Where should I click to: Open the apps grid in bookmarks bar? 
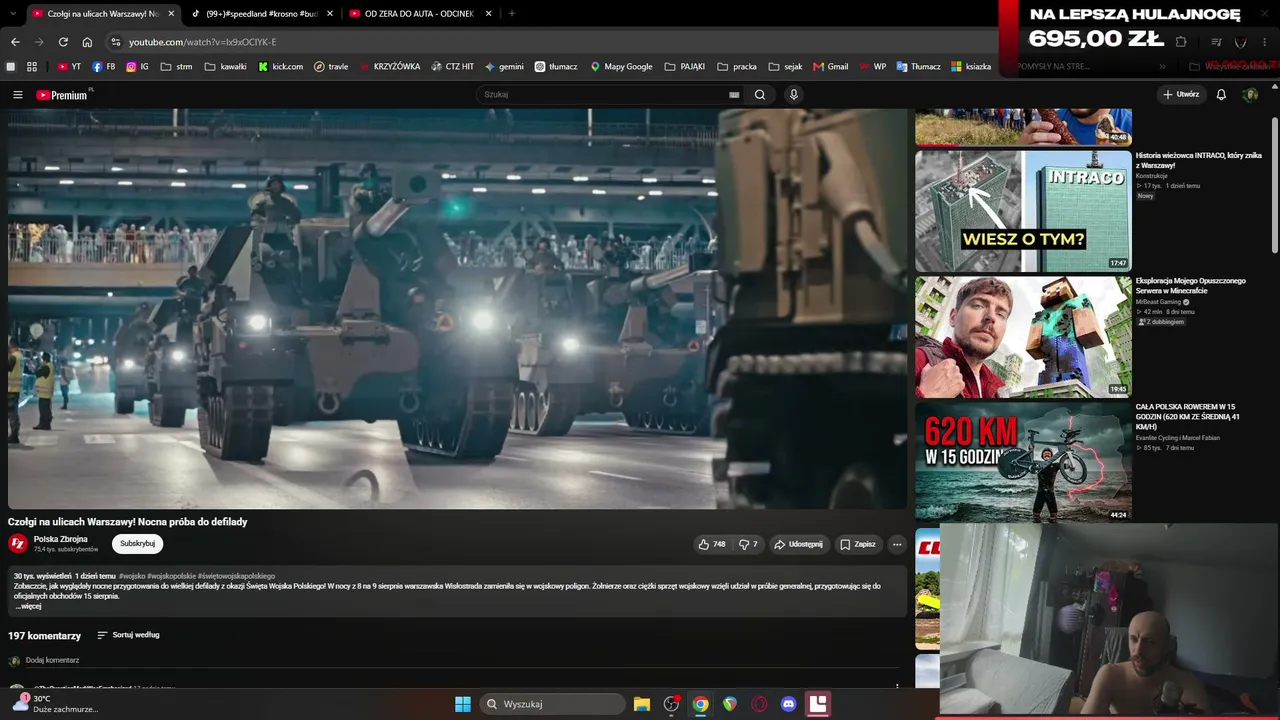point(32,67)
